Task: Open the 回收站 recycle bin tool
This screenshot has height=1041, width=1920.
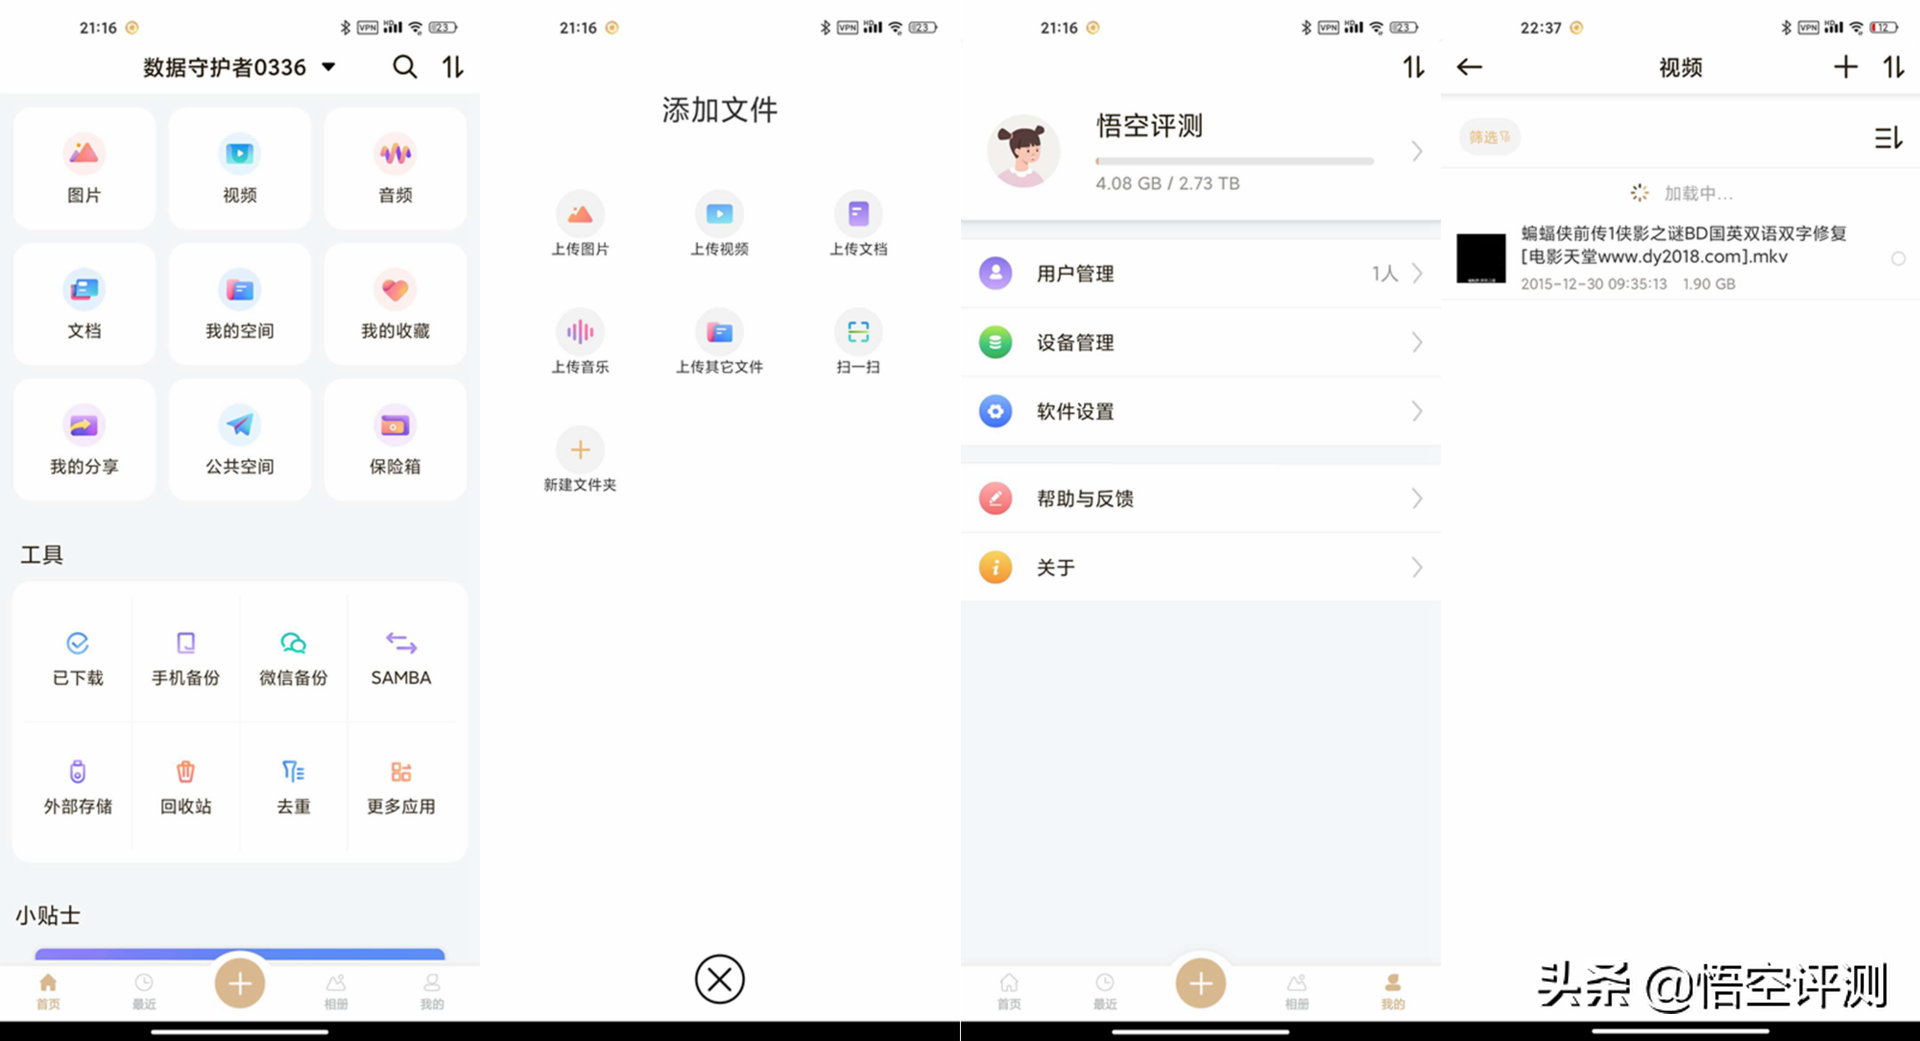Action: click(186, 788)
